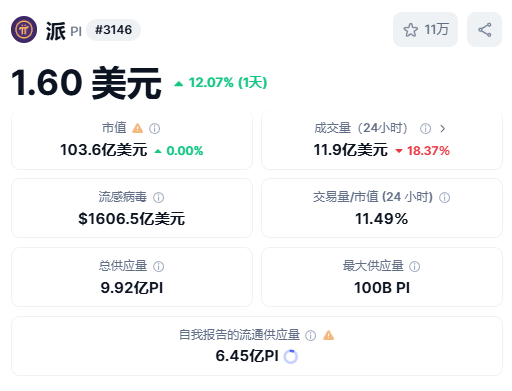512x391 pixels.
Task: Click the 1.60 美元 price text
Action: tap(86, 83)
